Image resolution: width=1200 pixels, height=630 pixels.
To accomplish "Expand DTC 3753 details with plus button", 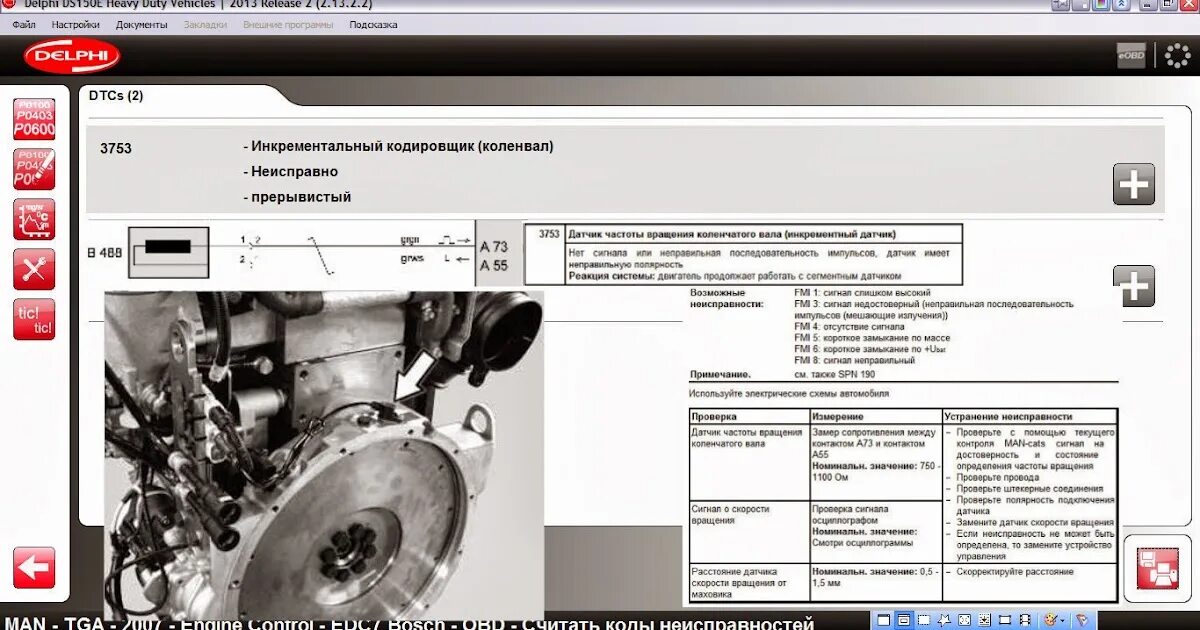I will (x=1134, y=184).
